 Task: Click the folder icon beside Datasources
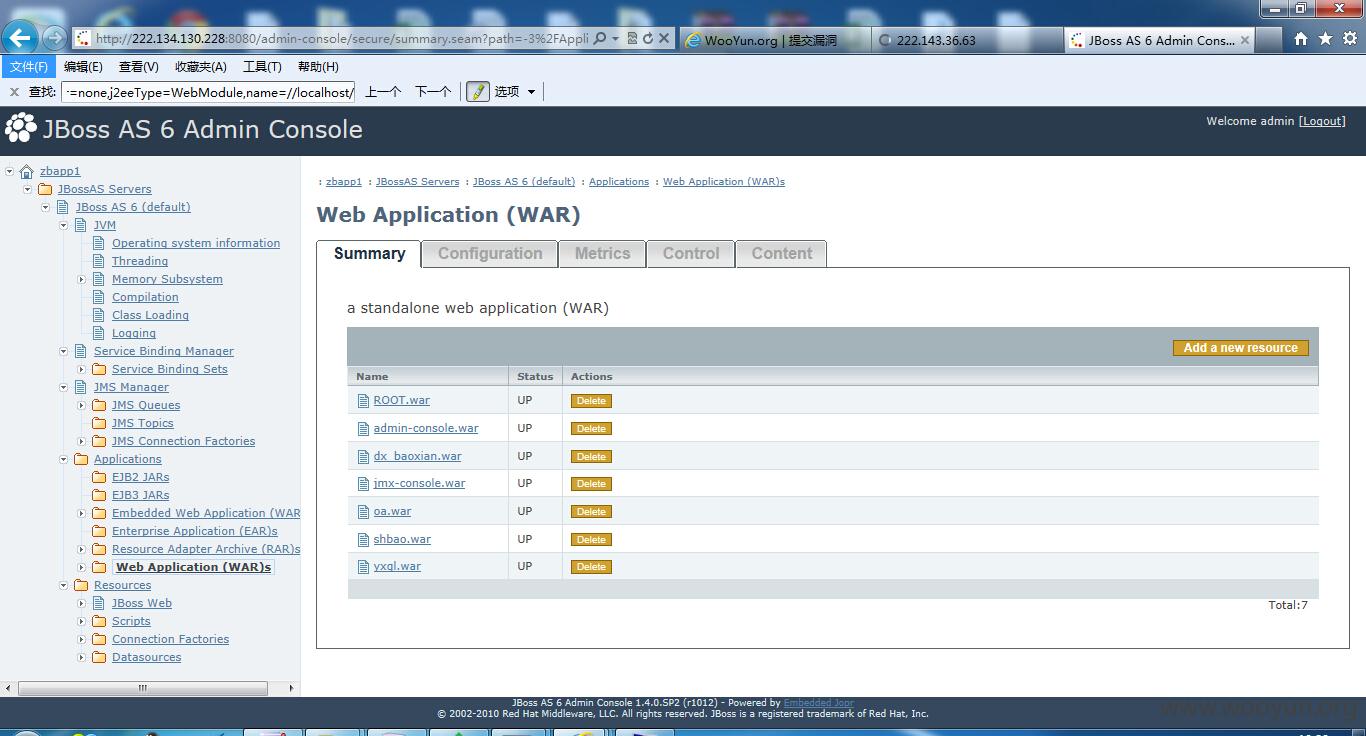[99, 657]
